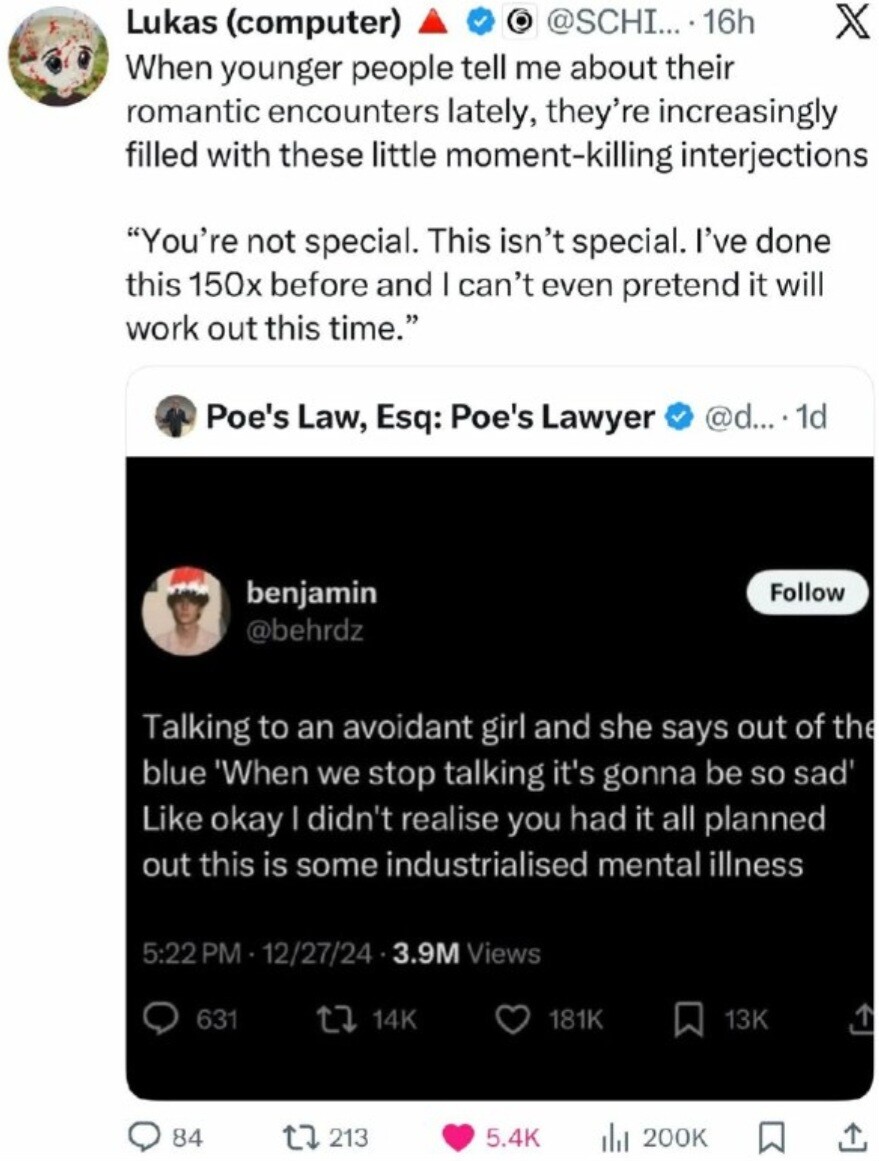Bookmark Lukas's post
This screenshot has width=879, height=1161.
coord(771,1136)
